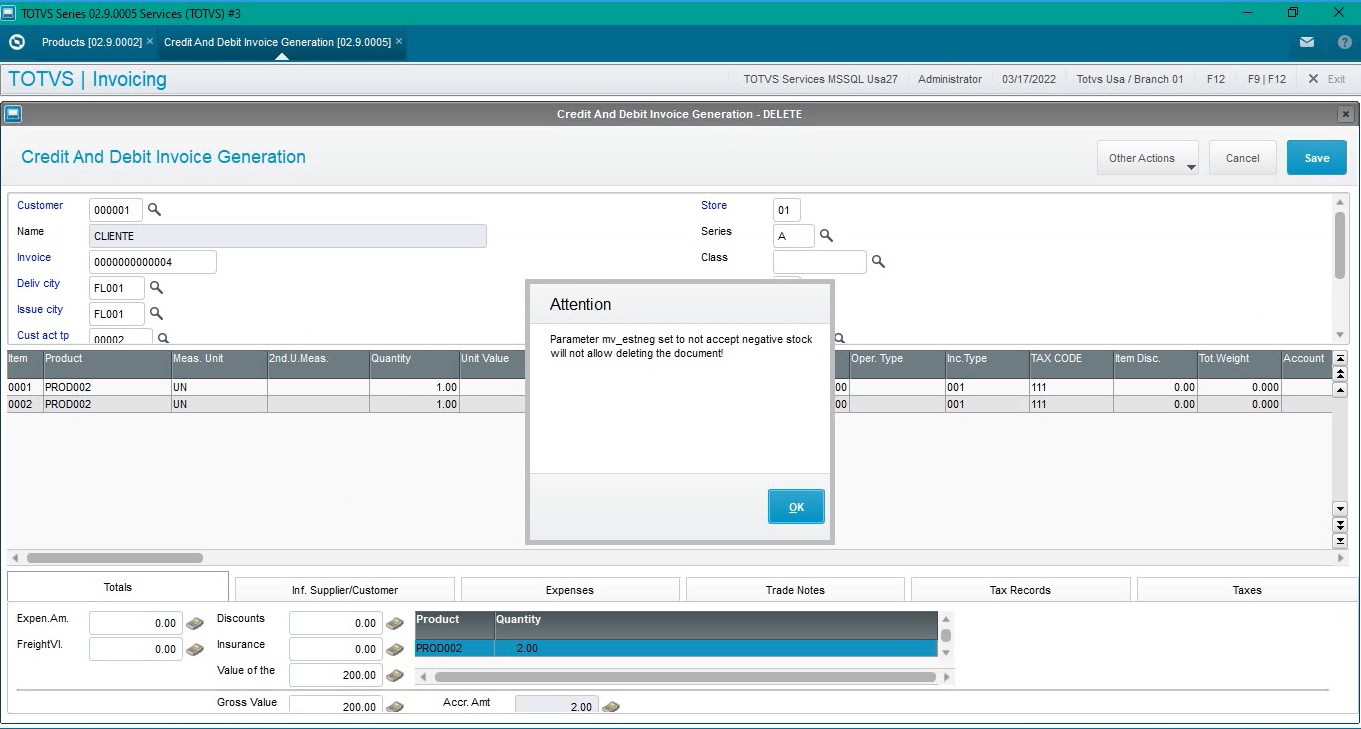Close the Credit And Debit Invoice dialog

tap(1346, 114)
